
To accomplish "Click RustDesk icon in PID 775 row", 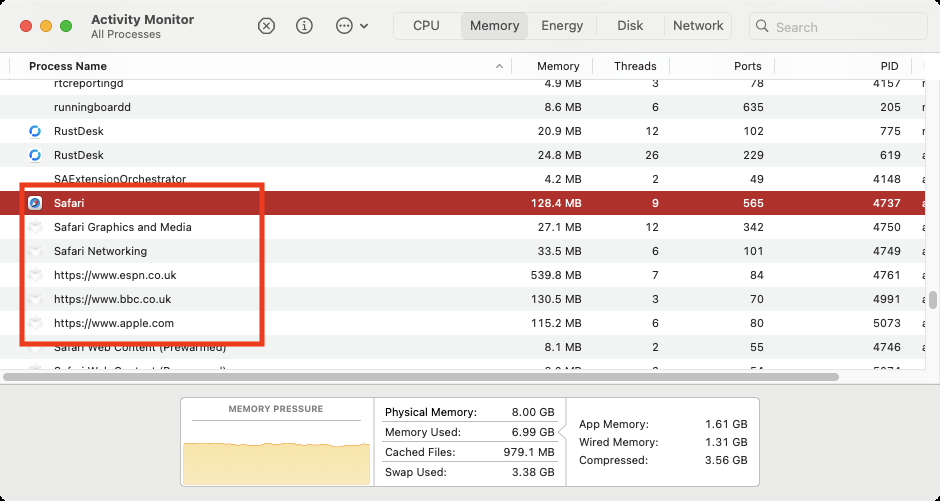I will (35, 131).
